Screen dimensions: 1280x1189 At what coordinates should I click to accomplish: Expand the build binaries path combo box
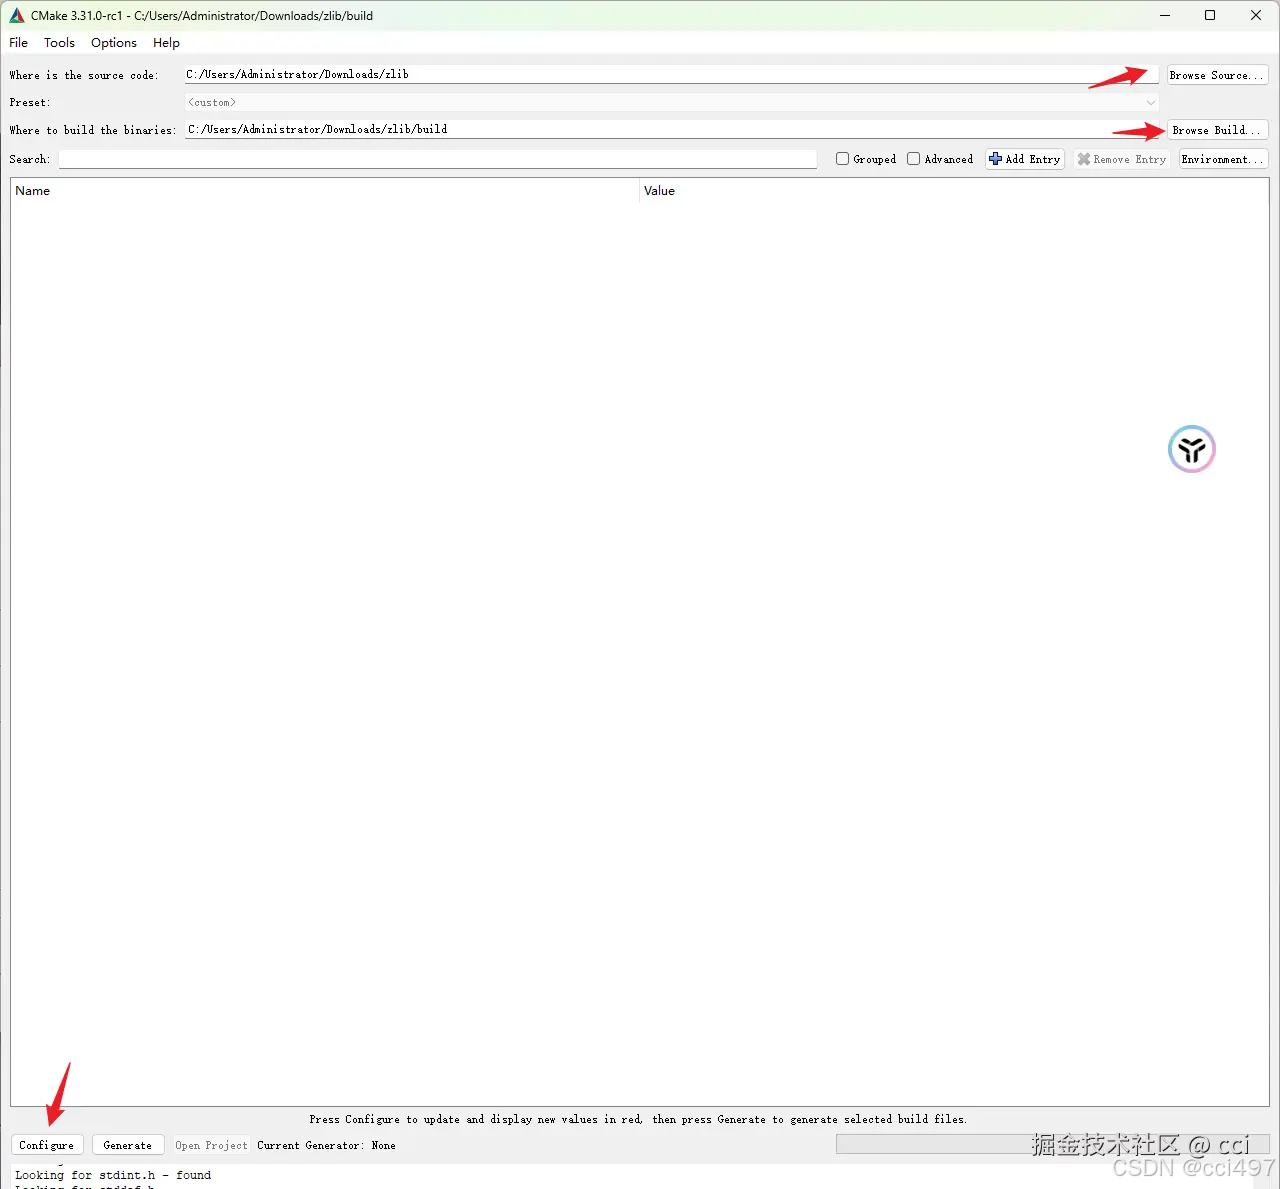[x=671, y=129]
